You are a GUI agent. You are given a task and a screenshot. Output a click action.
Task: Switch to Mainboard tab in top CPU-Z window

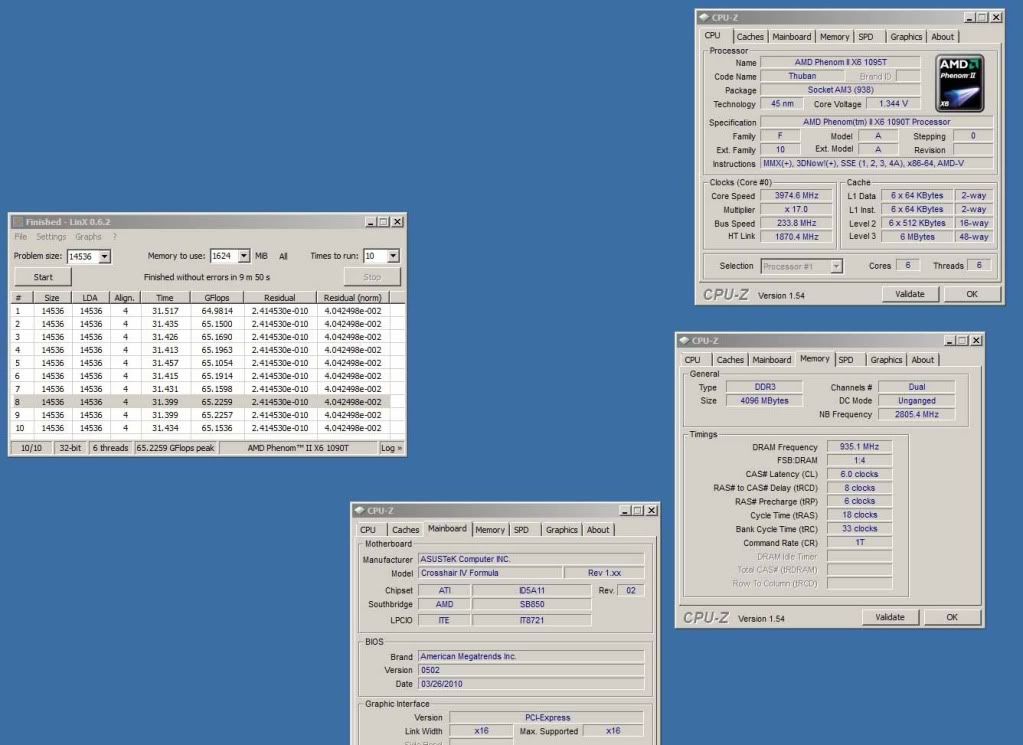point(791,37)
